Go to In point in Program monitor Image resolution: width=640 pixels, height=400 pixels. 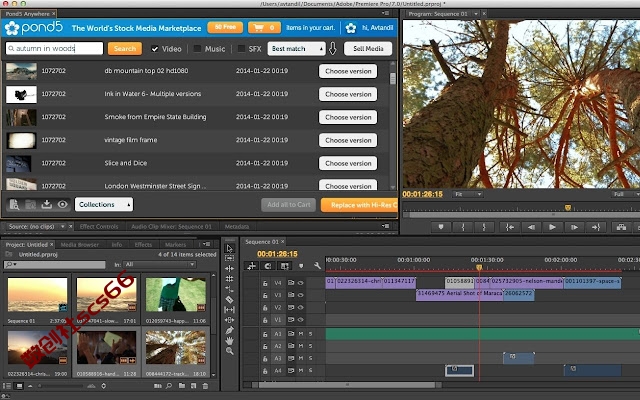[x=509, y=227]
